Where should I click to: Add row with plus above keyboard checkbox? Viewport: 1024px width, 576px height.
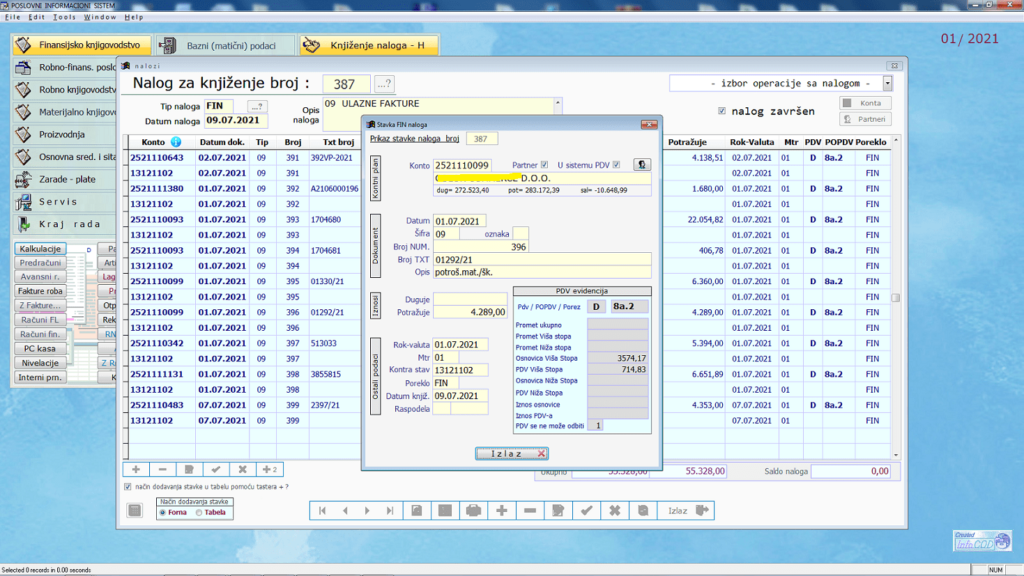[x=136, y=470]
